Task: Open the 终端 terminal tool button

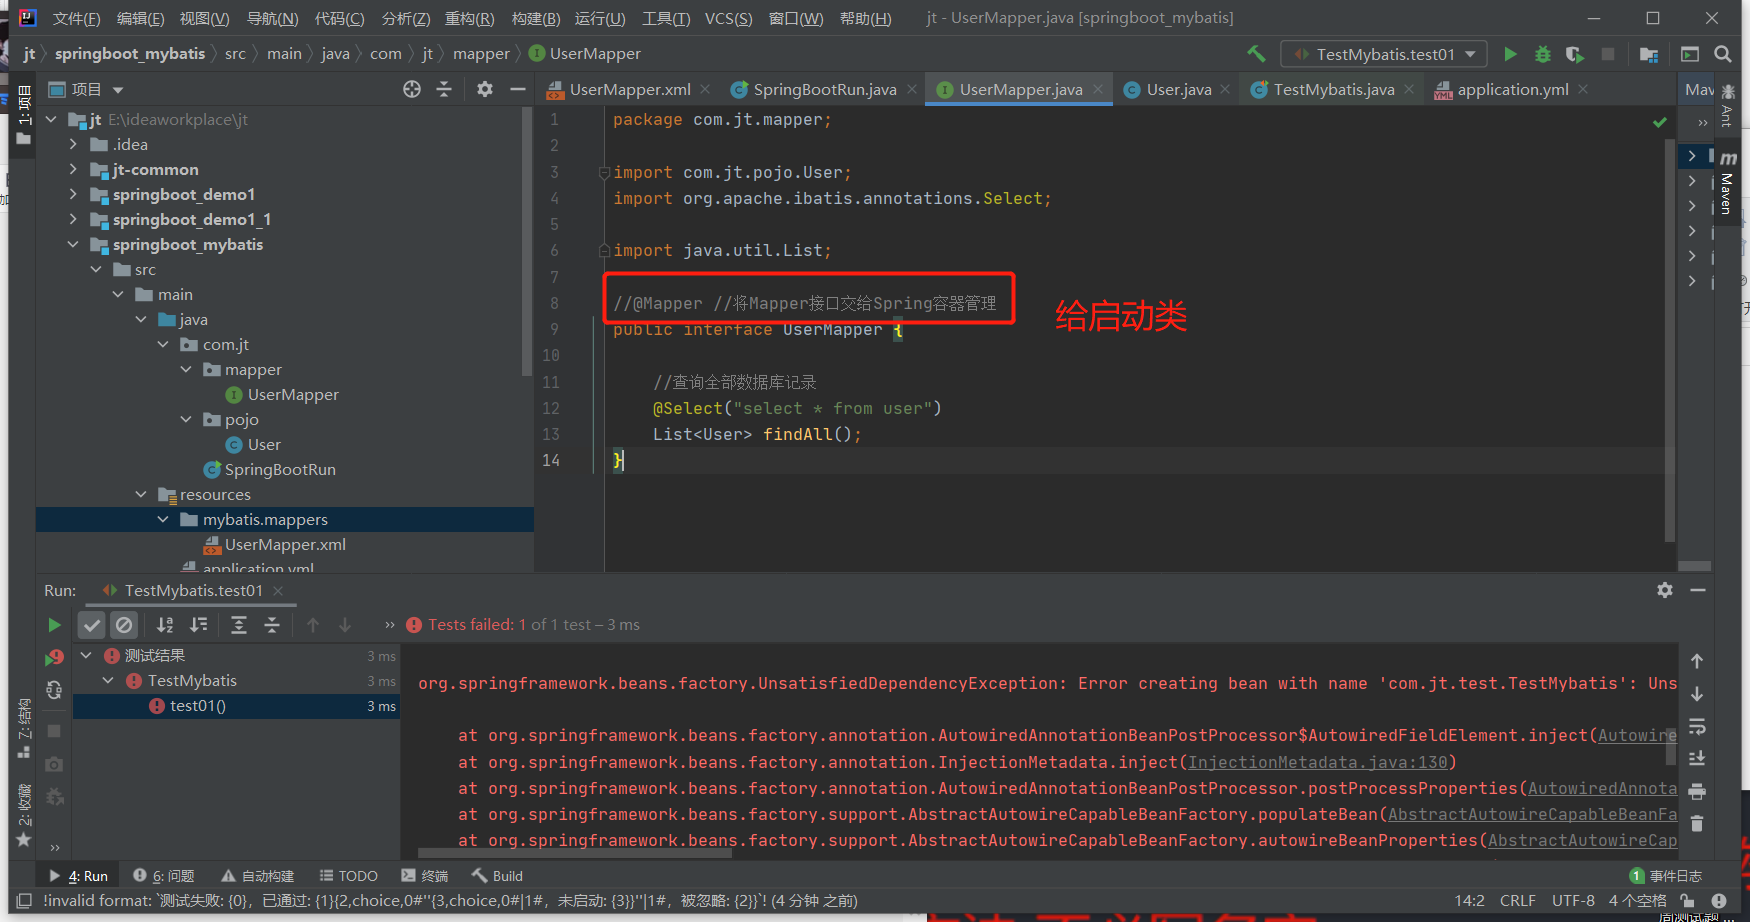Action: [425, 876]
